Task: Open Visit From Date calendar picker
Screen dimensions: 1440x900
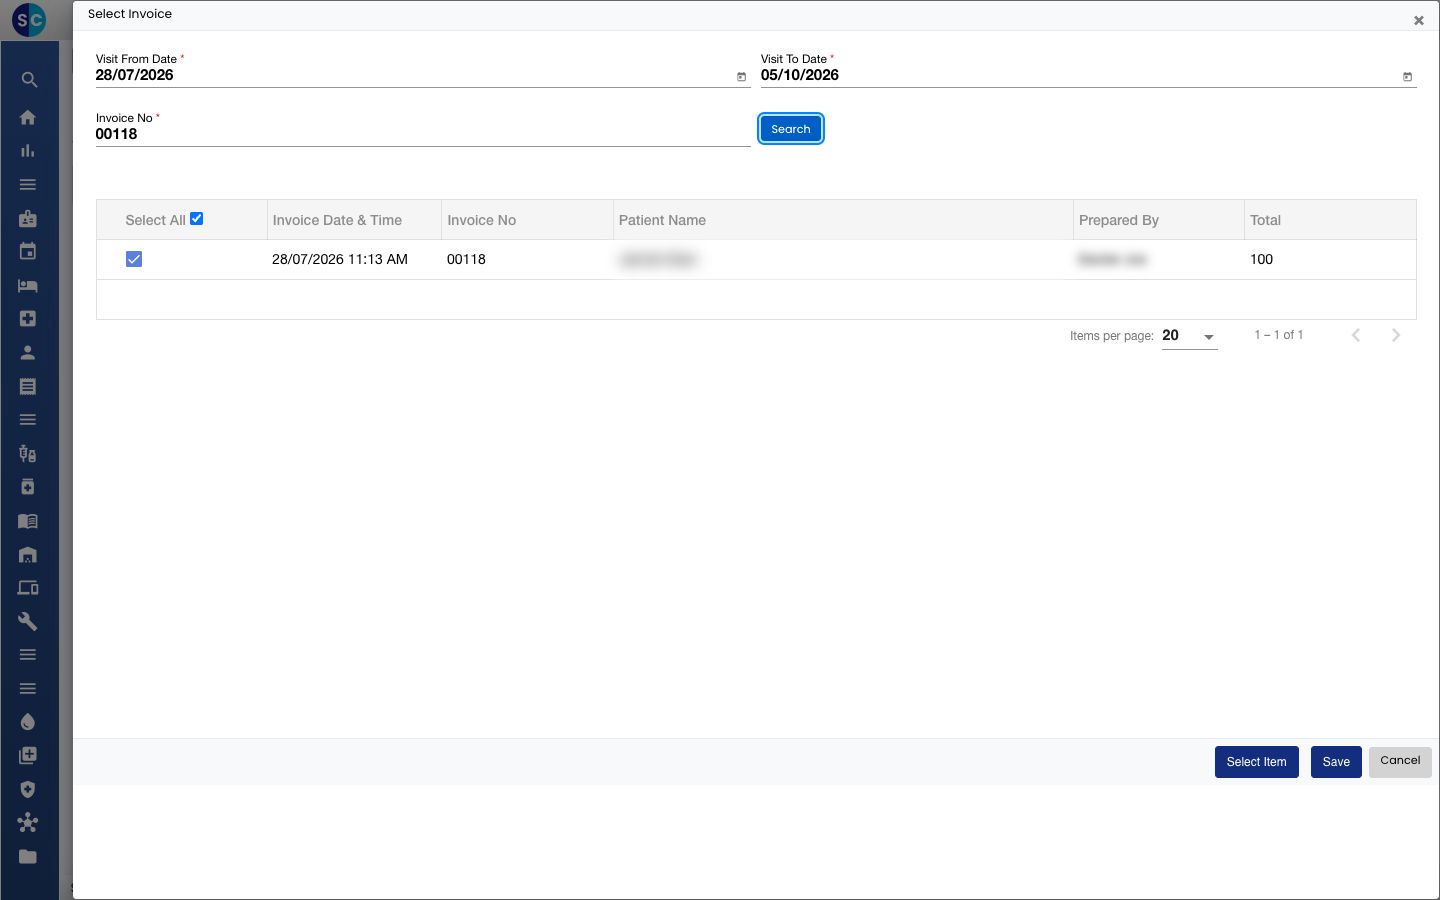Action: (742, 77)
